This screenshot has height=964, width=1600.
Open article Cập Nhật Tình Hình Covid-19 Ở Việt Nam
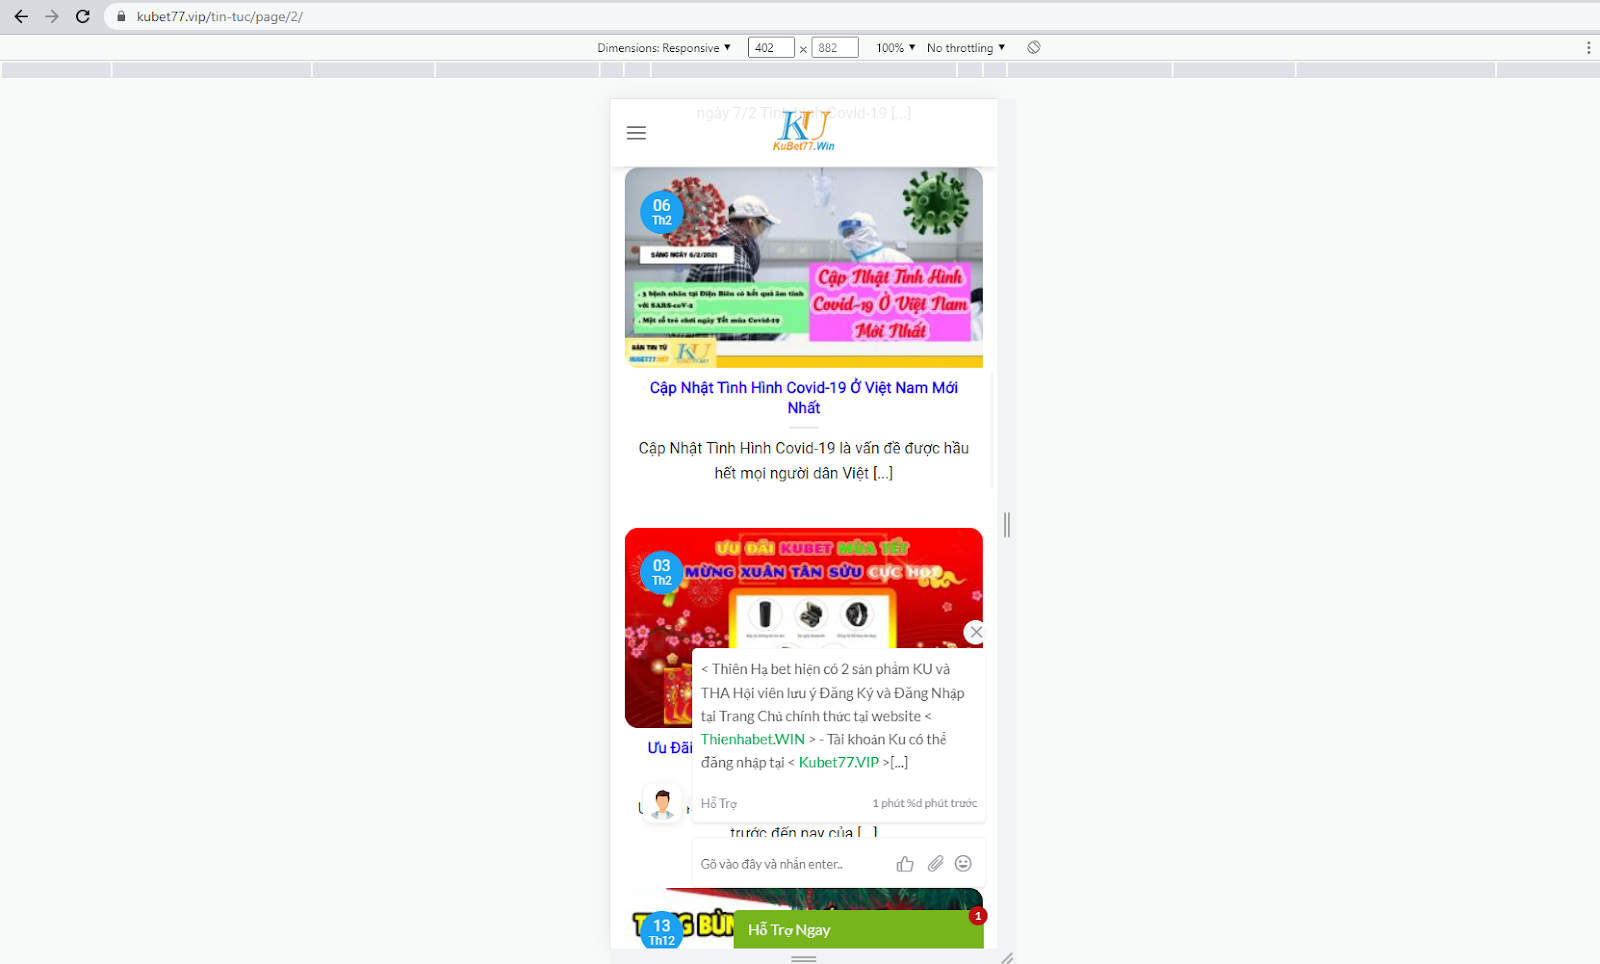pos(804,398)
